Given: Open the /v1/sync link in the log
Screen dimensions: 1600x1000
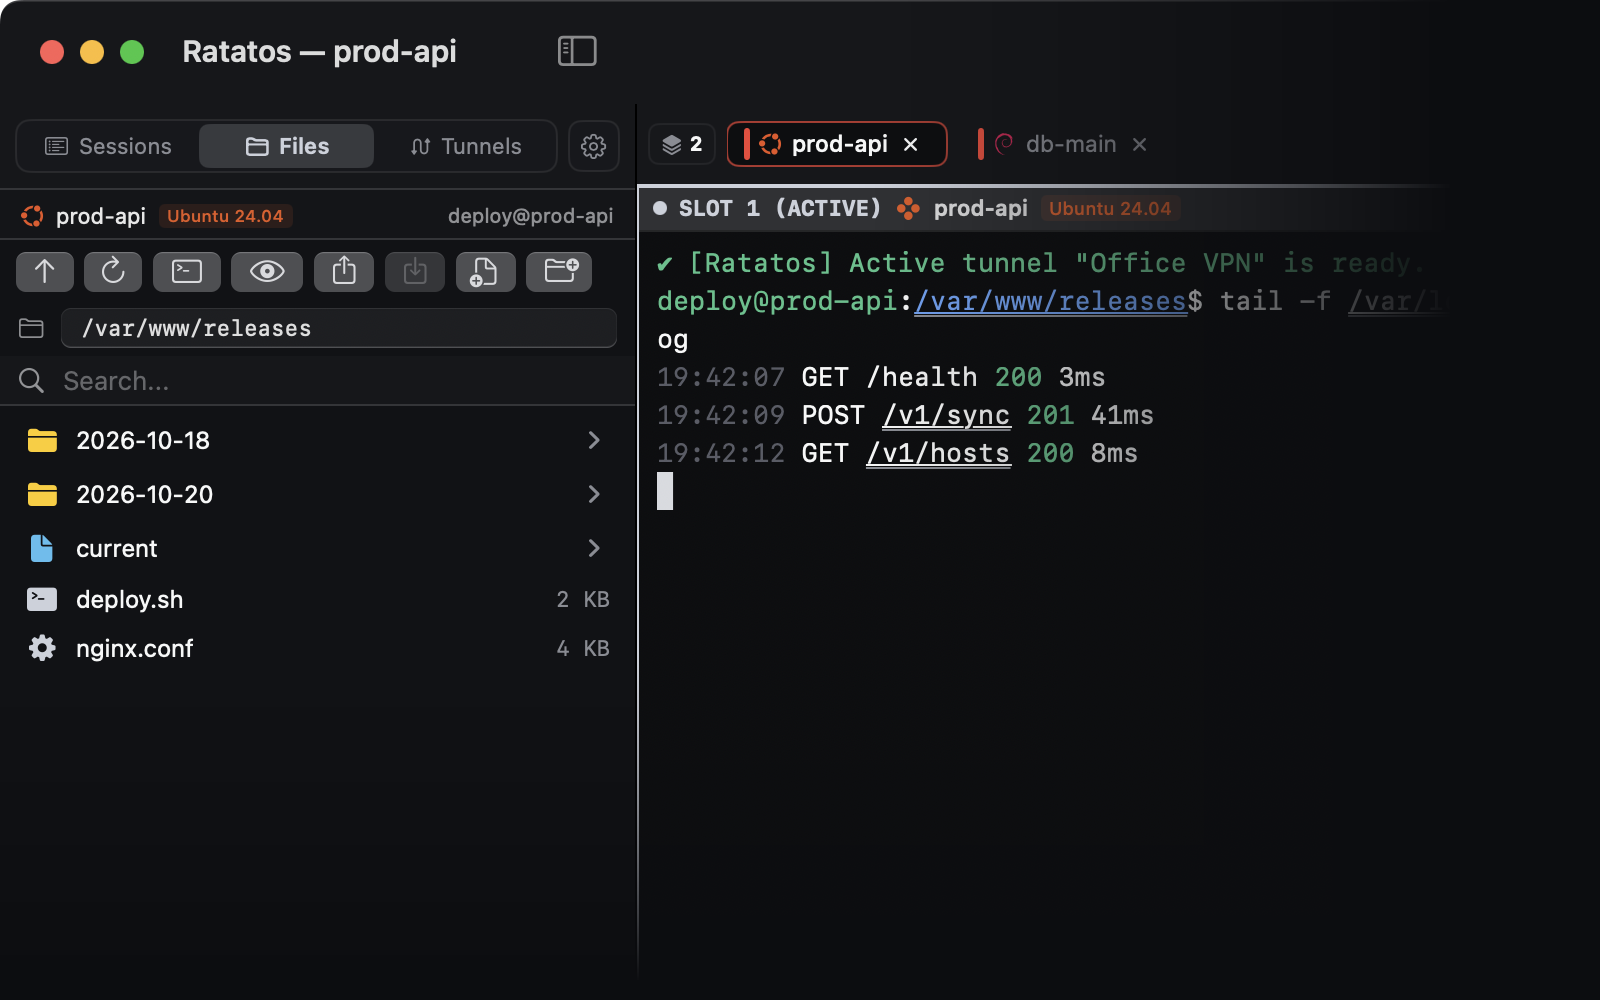Looking at the screenshot, I should (x=946, y=415).
